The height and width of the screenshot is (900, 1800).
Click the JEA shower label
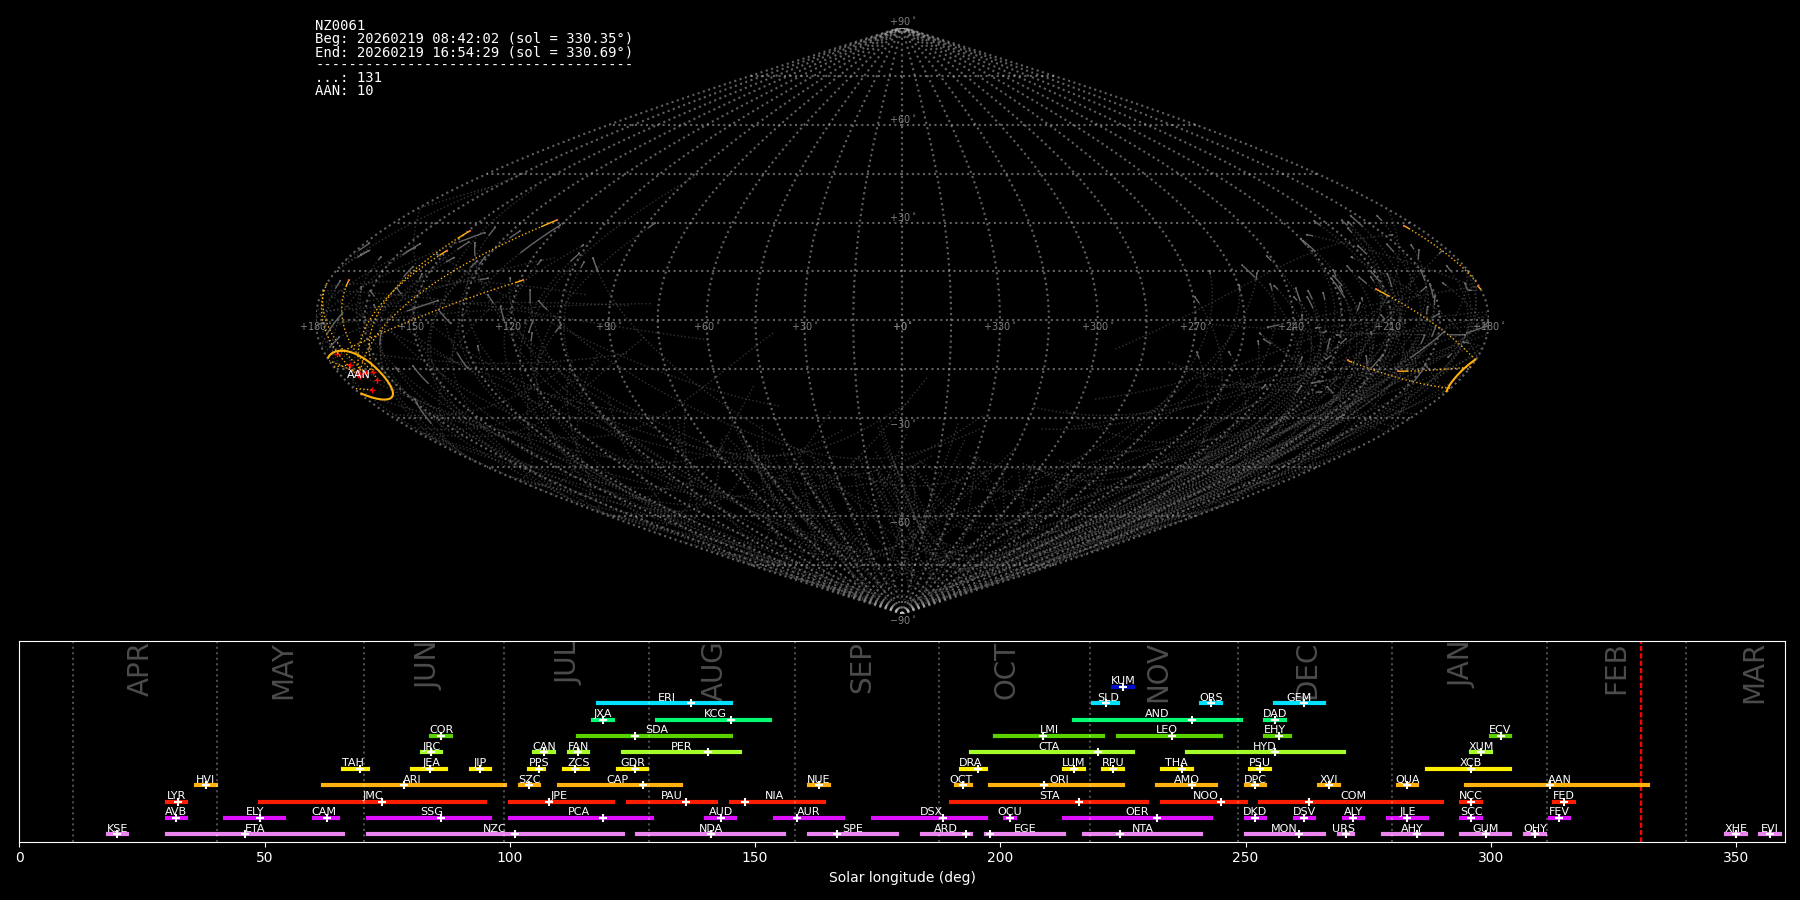431,763
